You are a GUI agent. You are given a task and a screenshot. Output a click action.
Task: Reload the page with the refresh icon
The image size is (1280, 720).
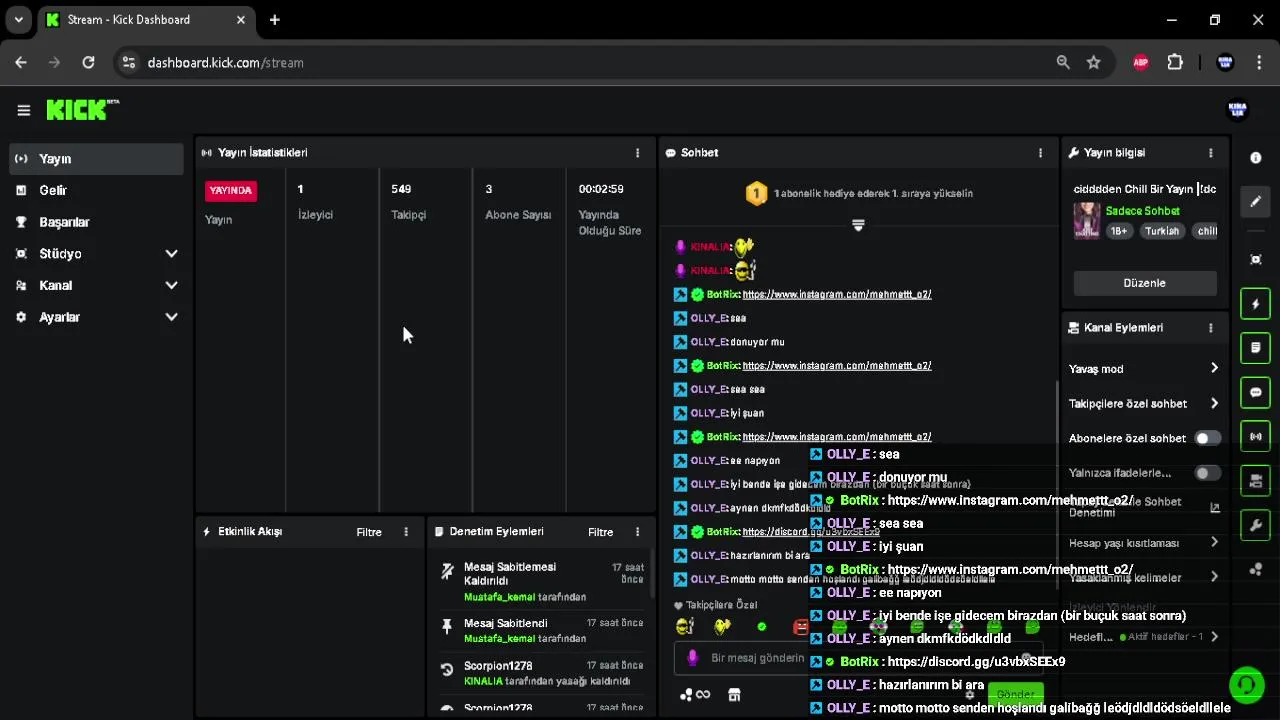tap(88, 62)
